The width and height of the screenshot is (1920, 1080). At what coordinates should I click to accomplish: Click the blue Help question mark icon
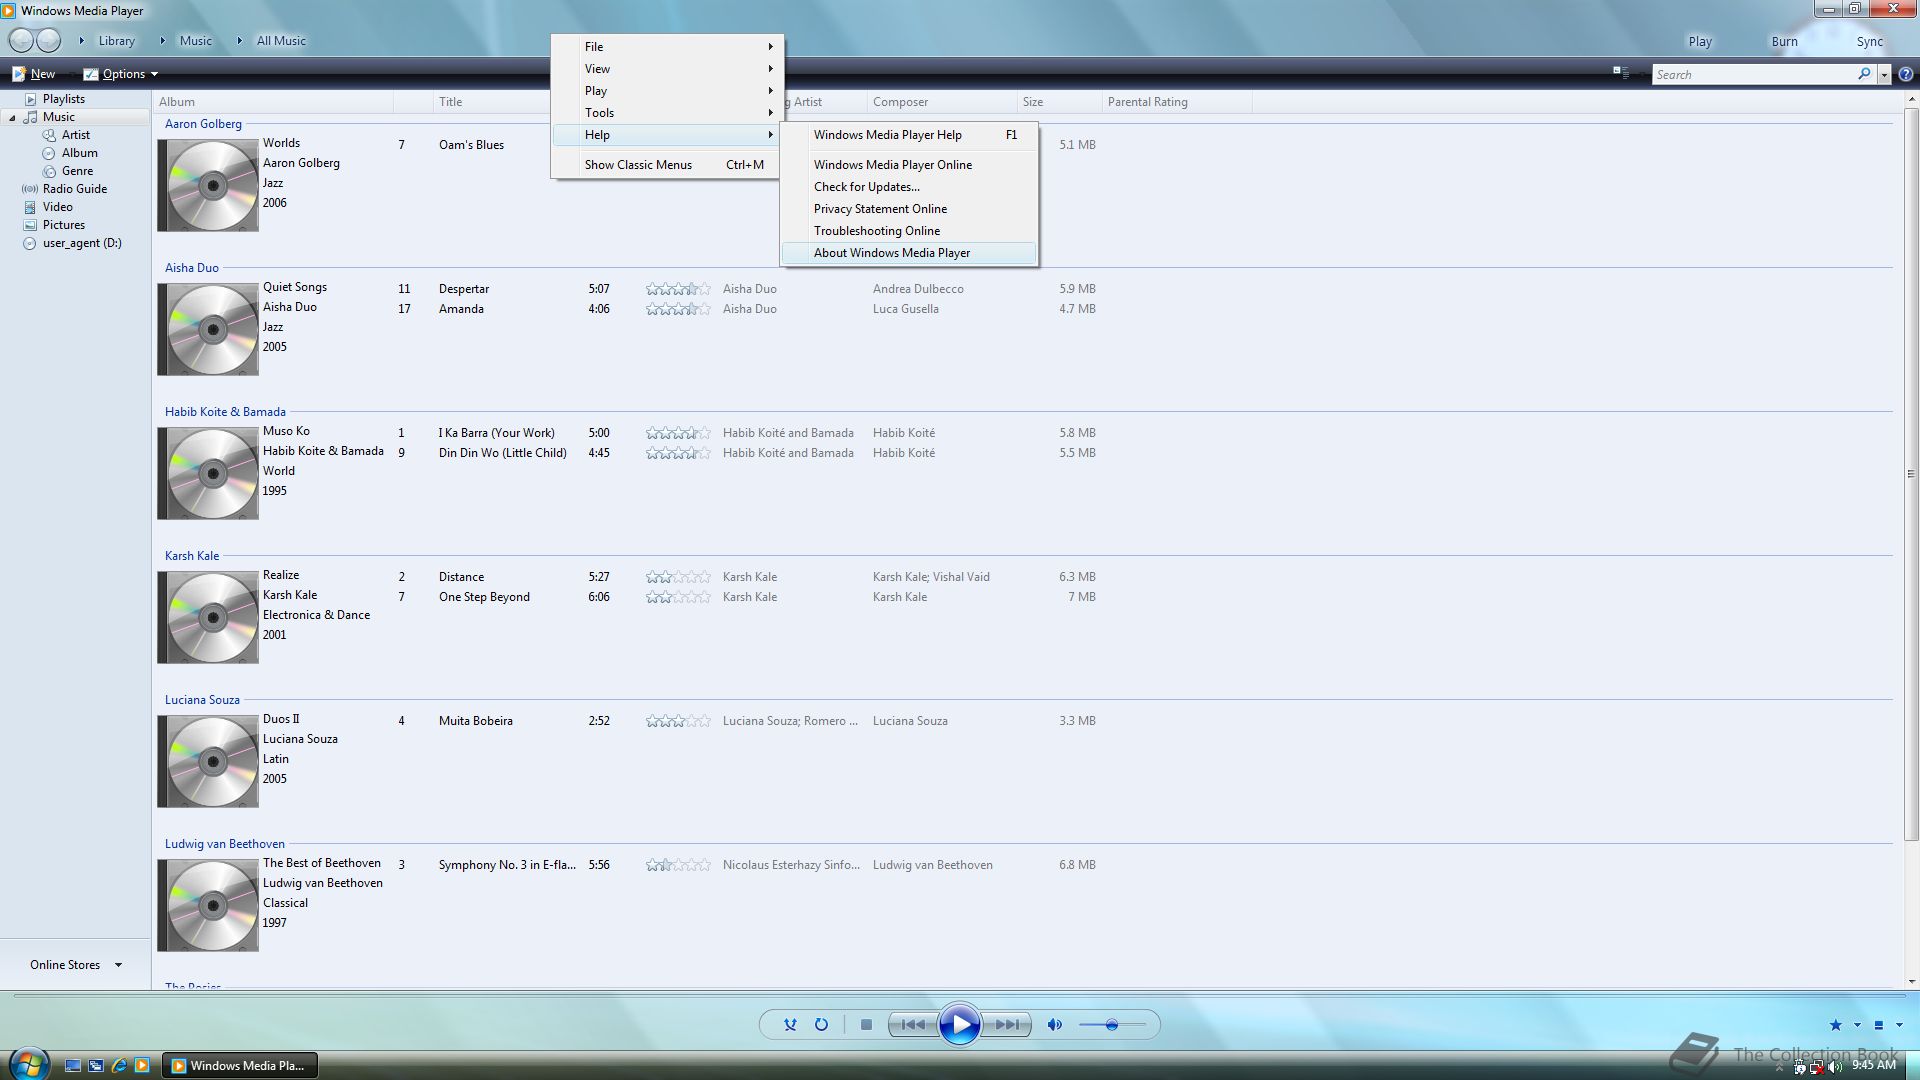click(x=1905, y=74)
